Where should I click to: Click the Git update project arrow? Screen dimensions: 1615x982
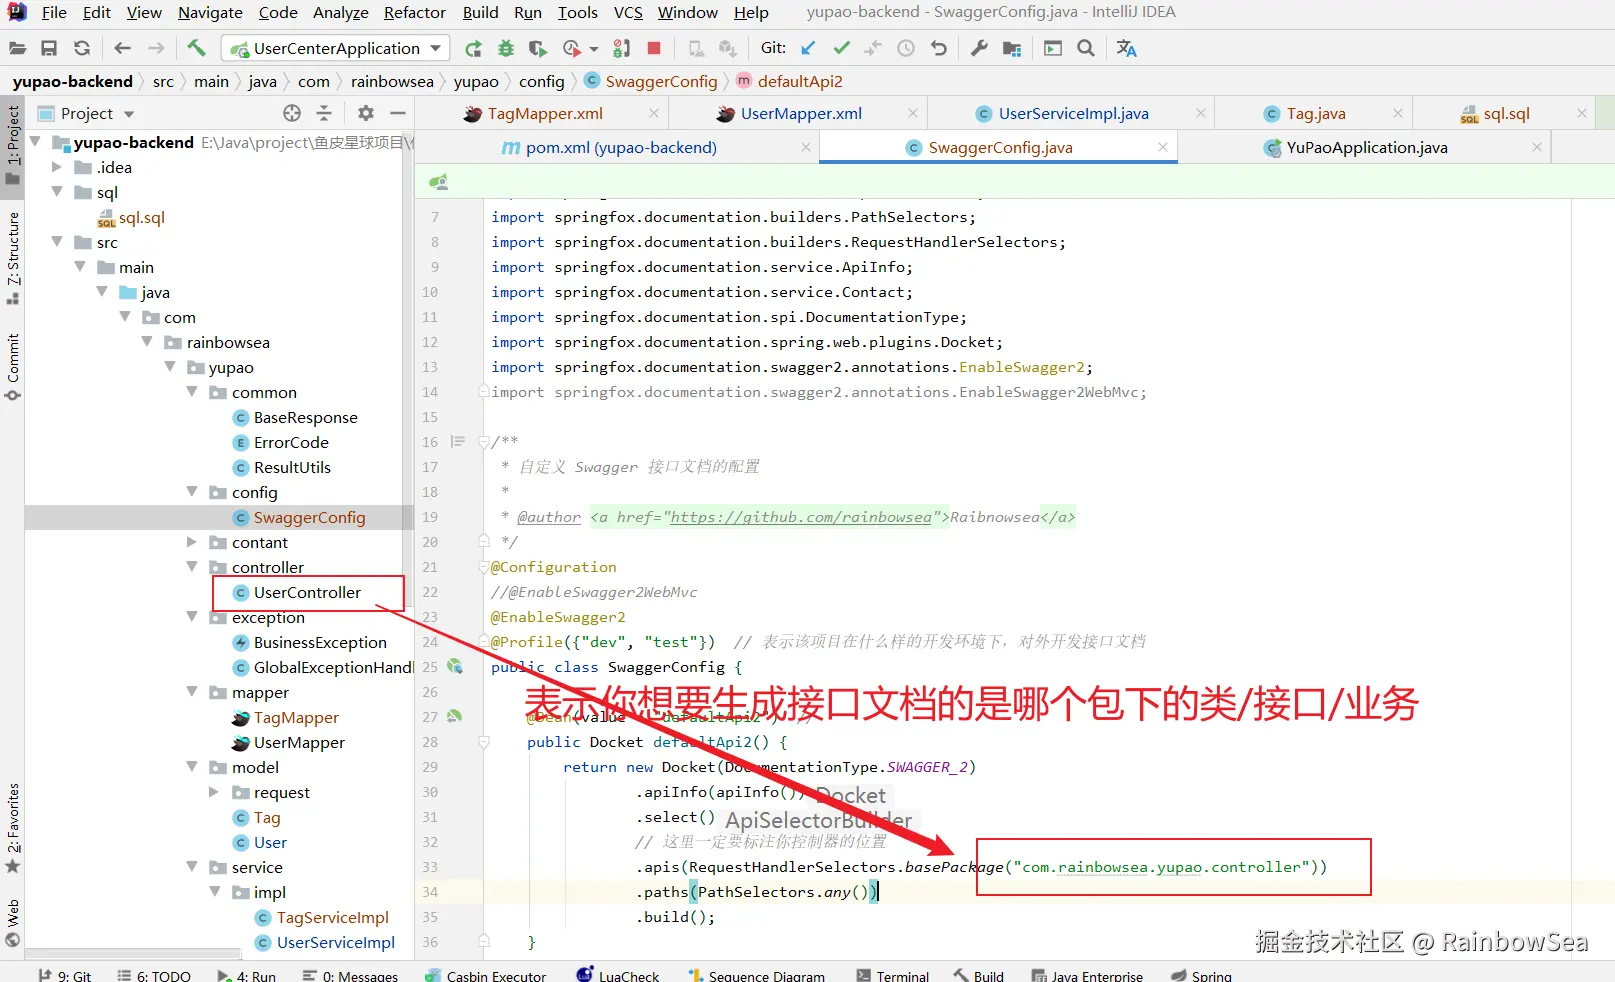point(809,48)
